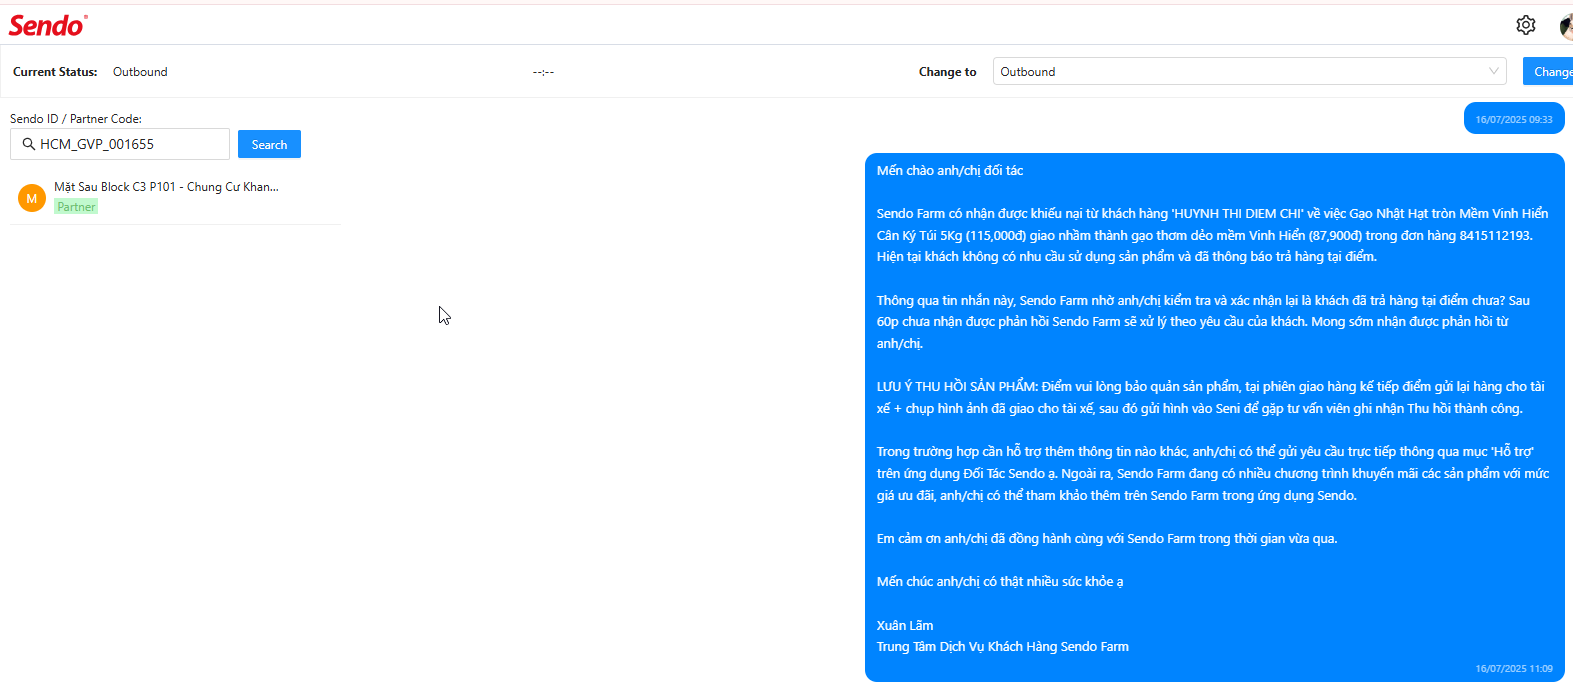Click the Change button

[x=1548, y=71]
